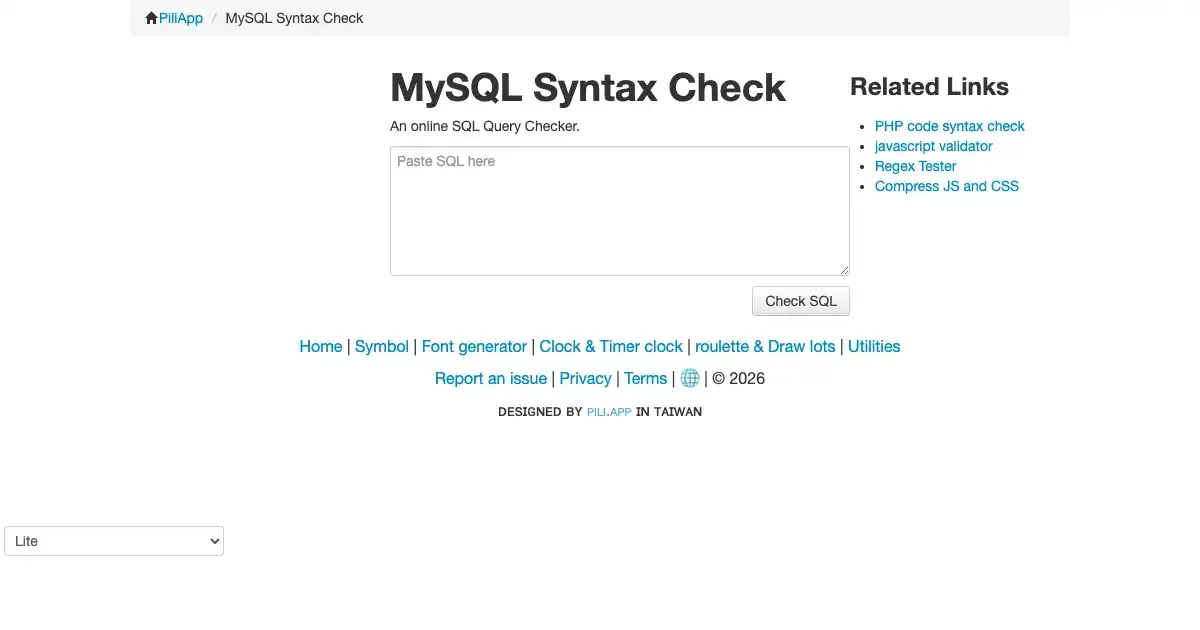Select Home in the footer navigation
Screen dimensions: 1200x630
[x=320, y=346]
